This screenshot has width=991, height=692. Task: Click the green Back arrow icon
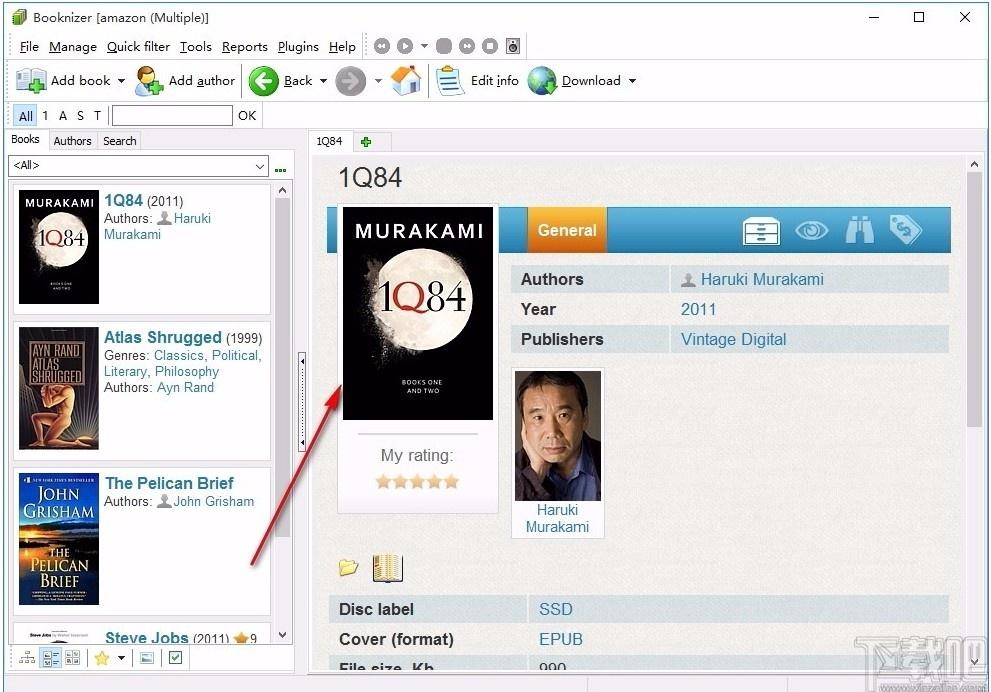point(264,81)
